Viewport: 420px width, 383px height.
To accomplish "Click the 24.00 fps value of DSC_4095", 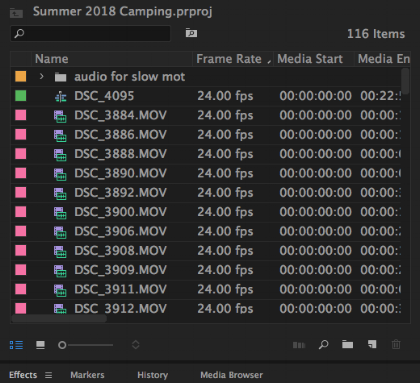I will (225, 96).
